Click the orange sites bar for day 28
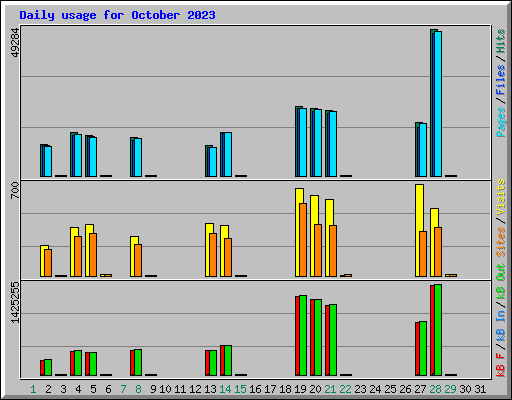This screenshot has width=512, height=400. tap(438, 252)
